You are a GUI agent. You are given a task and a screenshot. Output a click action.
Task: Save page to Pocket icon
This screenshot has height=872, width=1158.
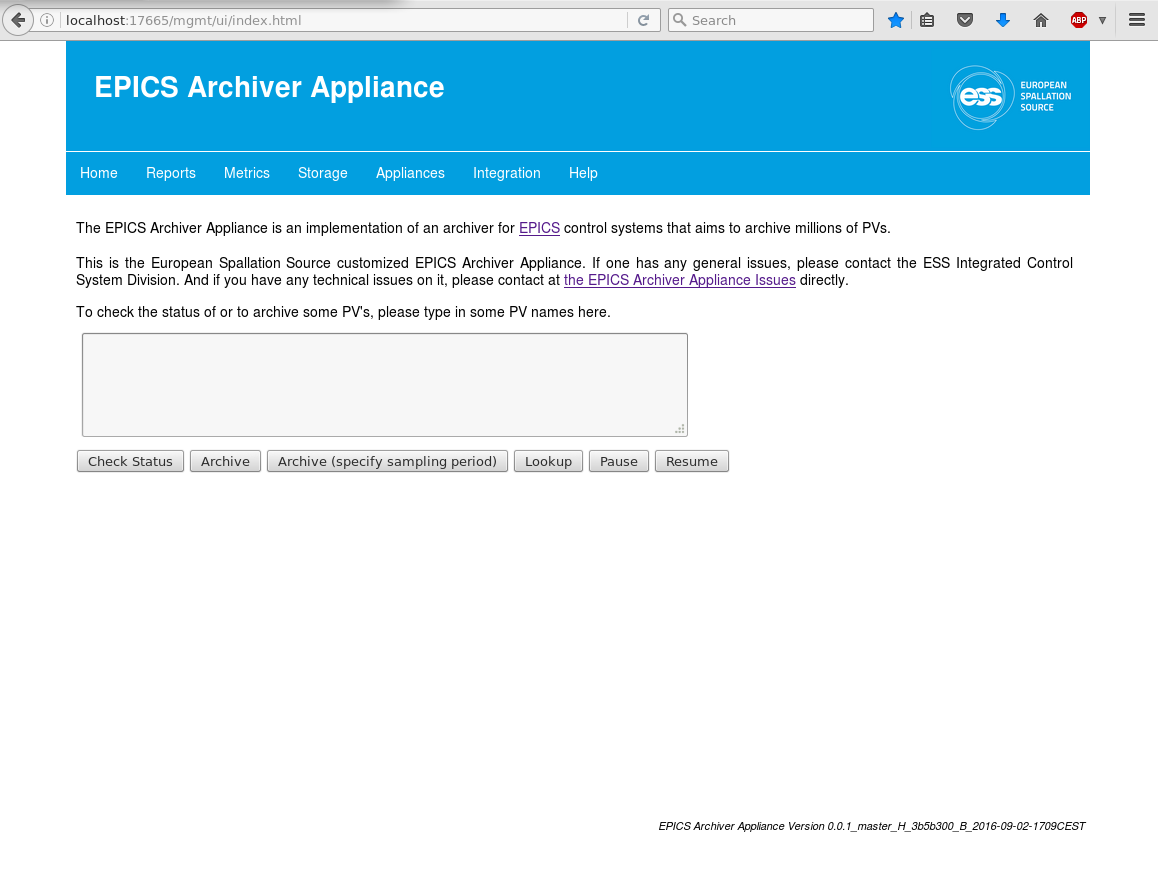tap(965, 20)
